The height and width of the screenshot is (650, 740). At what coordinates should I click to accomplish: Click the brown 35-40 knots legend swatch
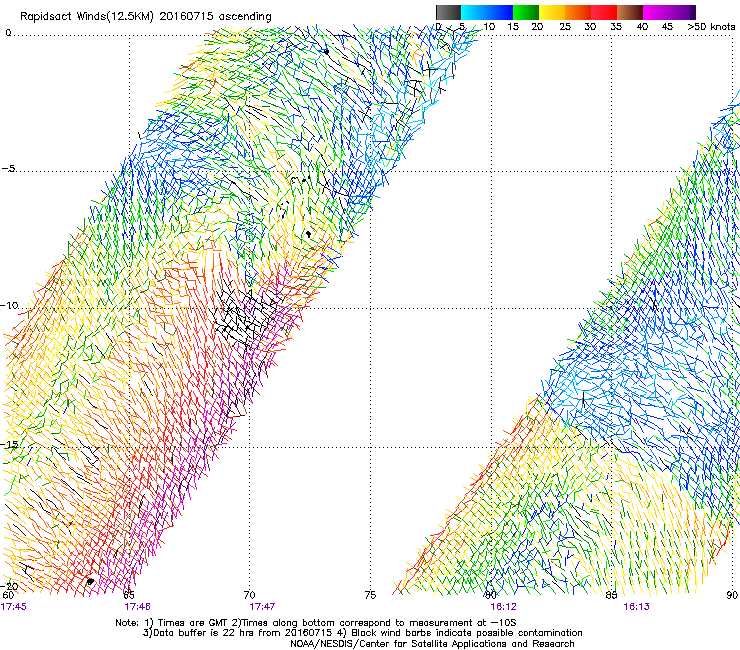pos(630,12)
